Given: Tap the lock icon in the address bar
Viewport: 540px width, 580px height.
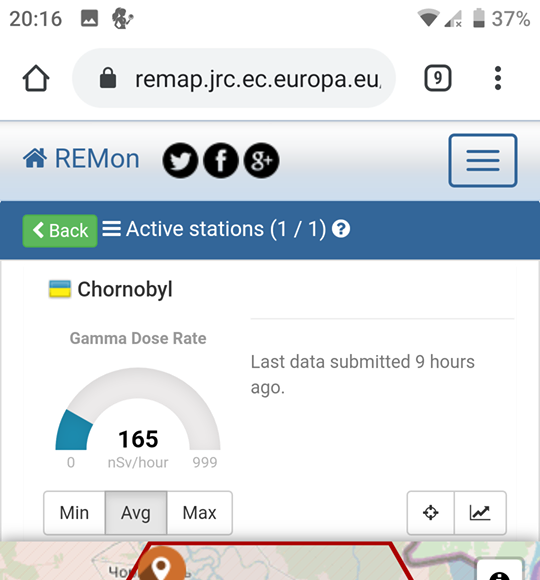Looking at the screenshot, I should pos(108,78).
